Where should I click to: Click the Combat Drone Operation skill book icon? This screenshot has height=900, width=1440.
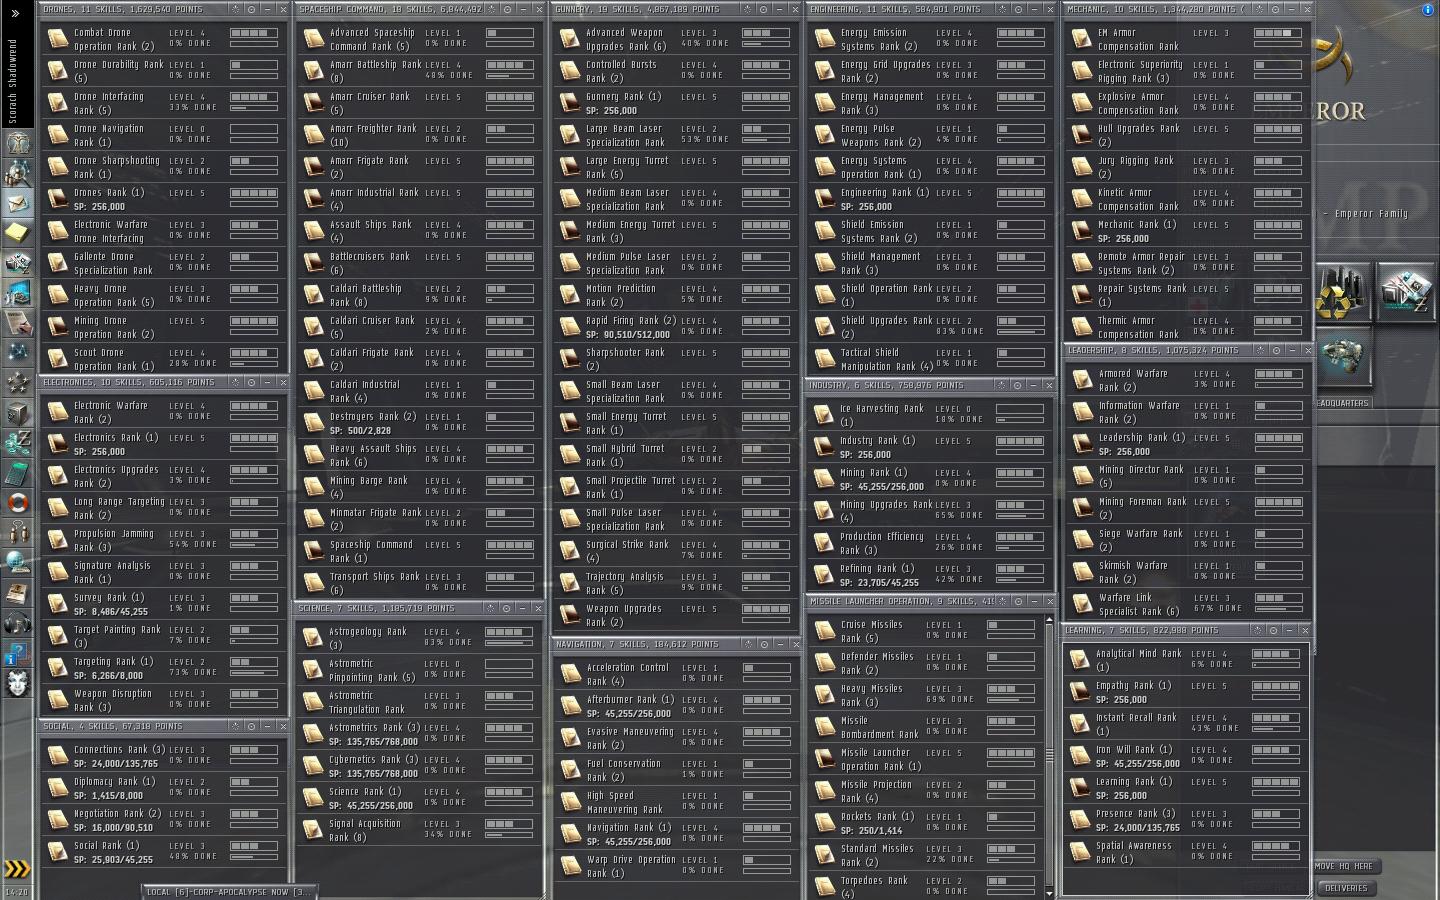point(57,39)
